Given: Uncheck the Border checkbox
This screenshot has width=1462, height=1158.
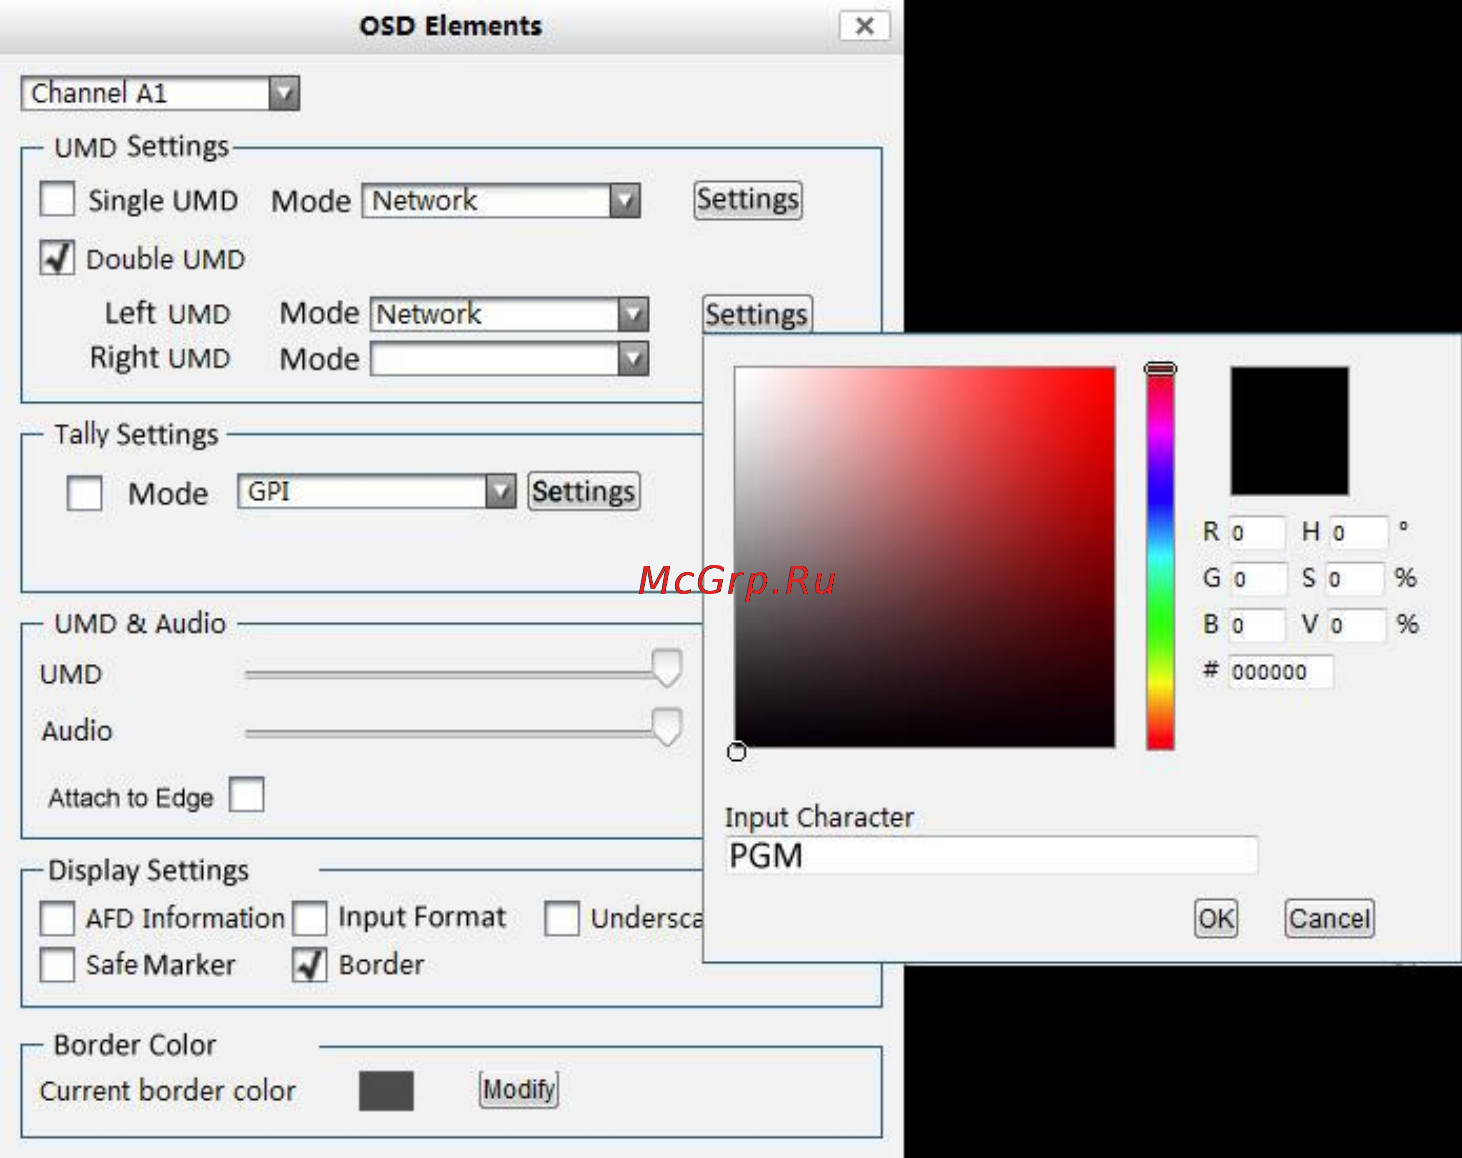Looking at the screenshot, I should 310,964.
